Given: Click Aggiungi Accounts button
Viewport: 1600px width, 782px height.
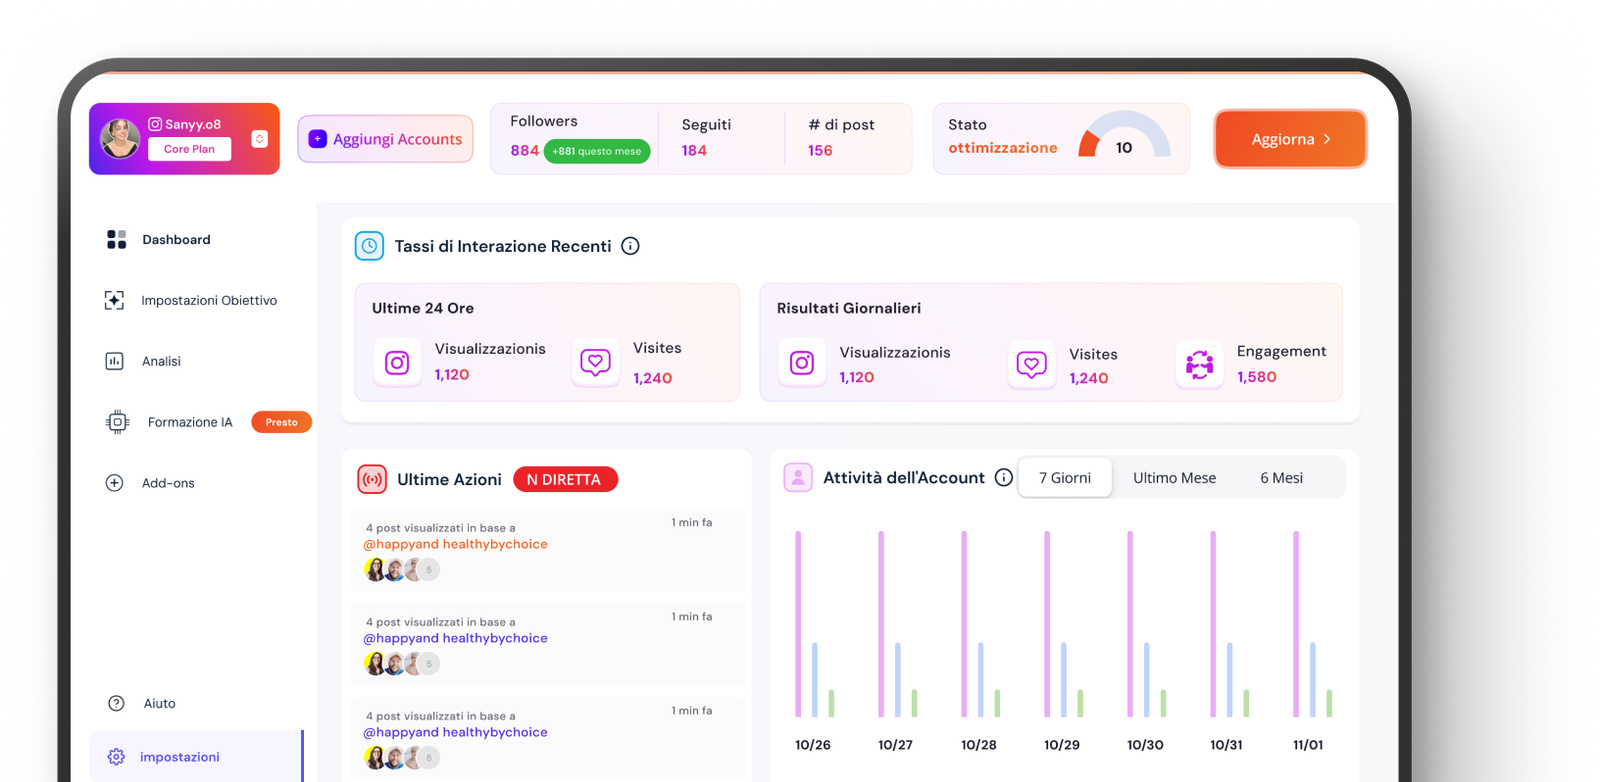Looking at the screenshot, I should click(386, 139).
